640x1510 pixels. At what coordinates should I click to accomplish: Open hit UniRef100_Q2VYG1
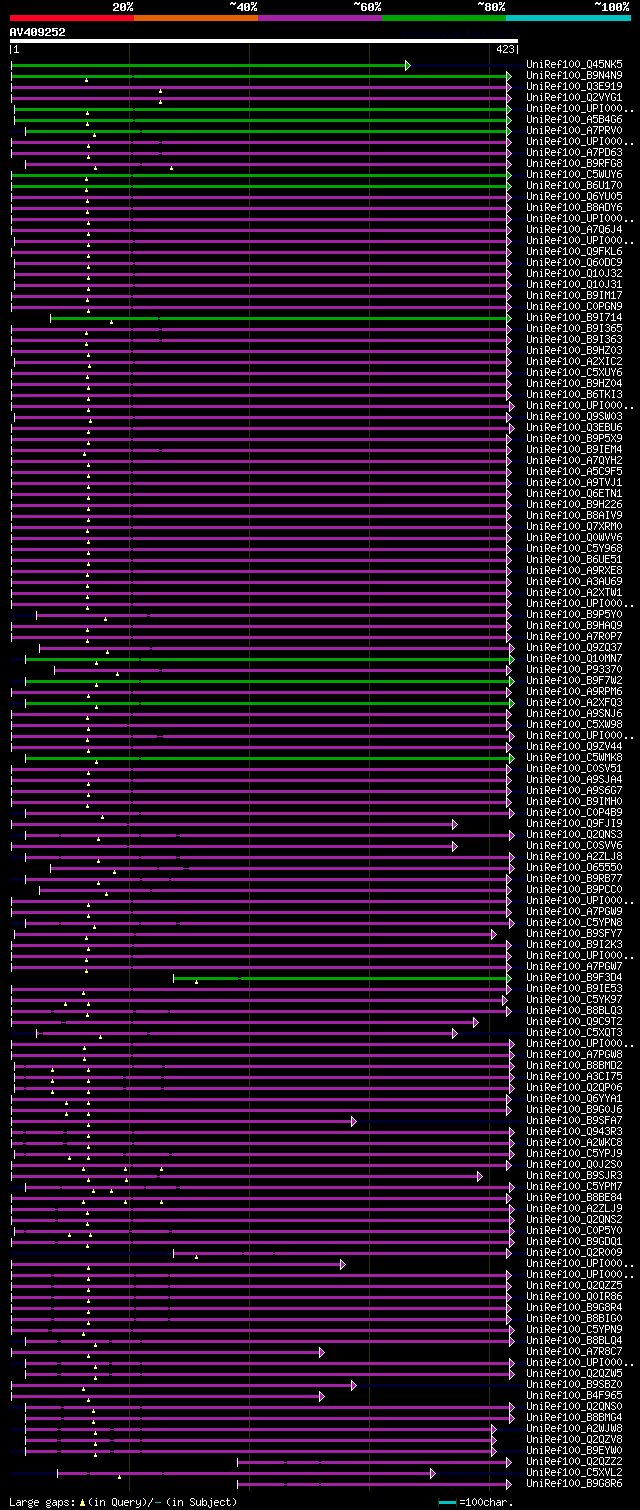(575, 98)
